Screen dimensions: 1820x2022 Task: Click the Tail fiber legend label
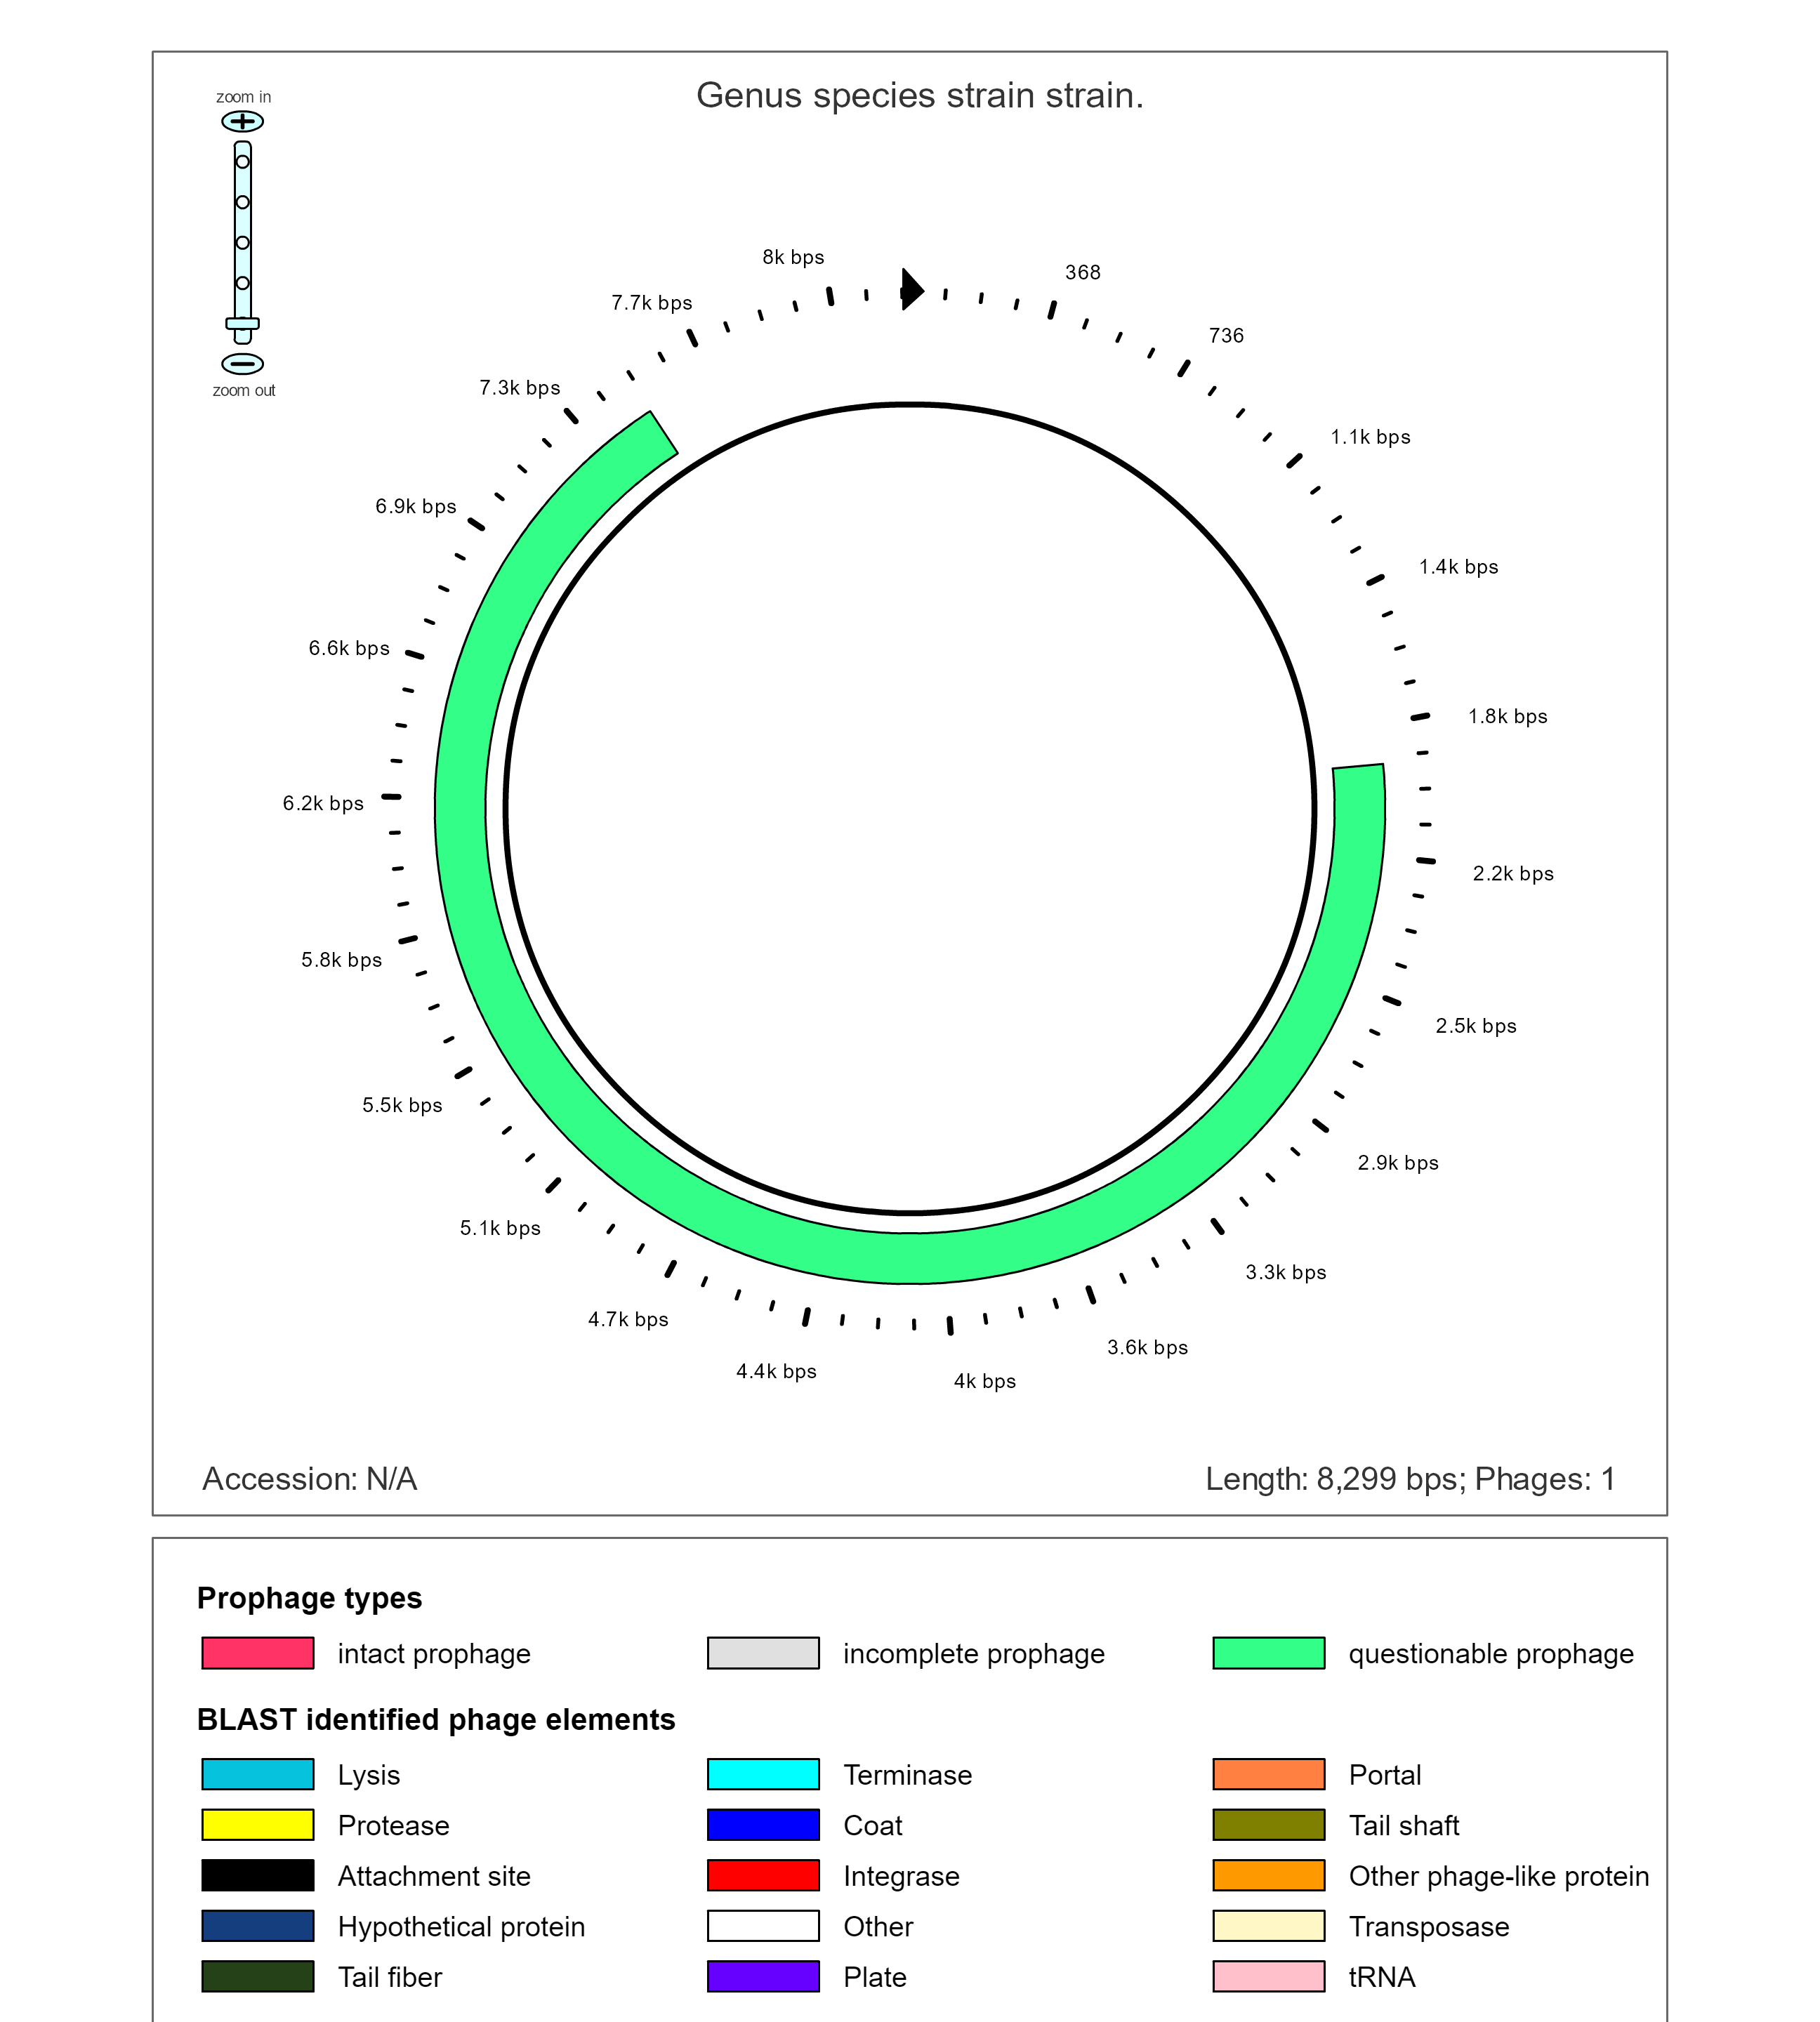coord(389,1977)
